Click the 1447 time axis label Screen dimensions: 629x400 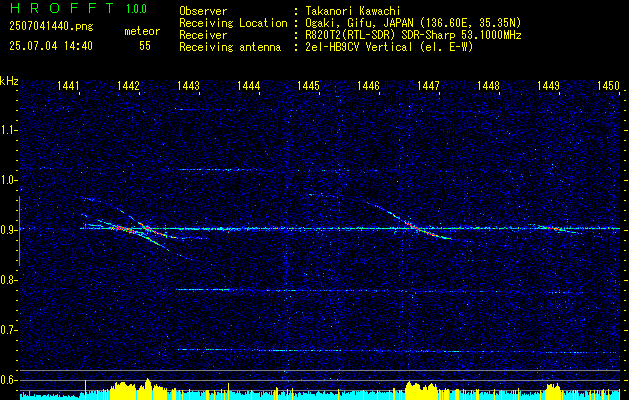428,86
